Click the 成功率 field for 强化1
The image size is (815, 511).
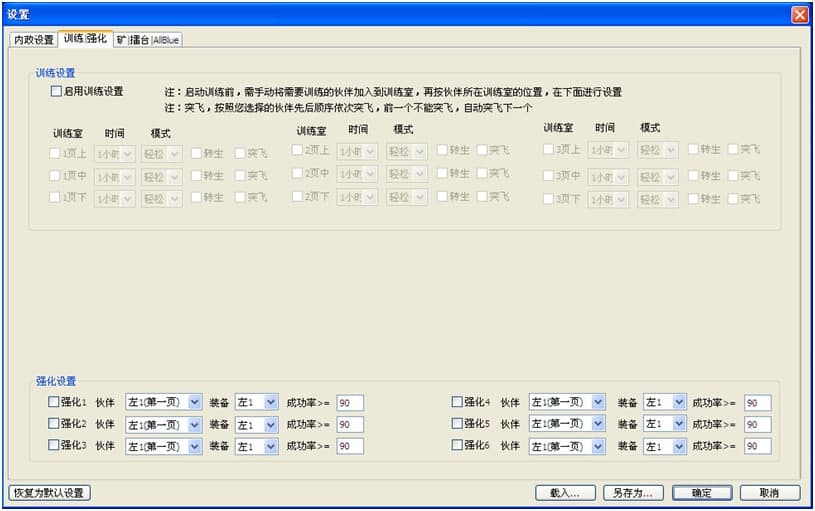point(349,402)
